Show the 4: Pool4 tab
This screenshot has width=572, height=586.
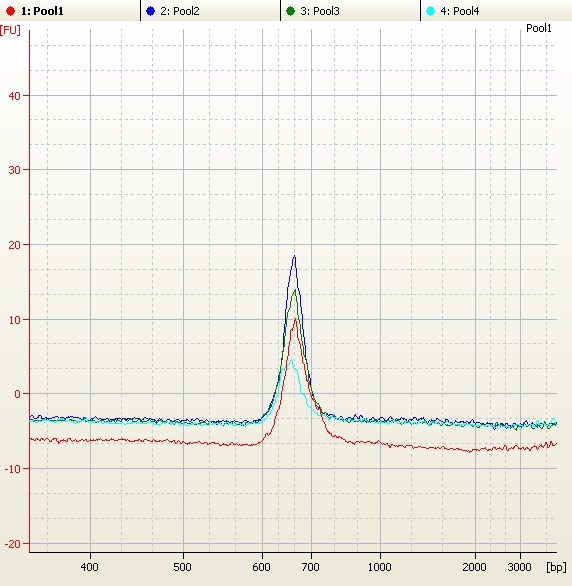pyautogui.click(x=497, y=10)
